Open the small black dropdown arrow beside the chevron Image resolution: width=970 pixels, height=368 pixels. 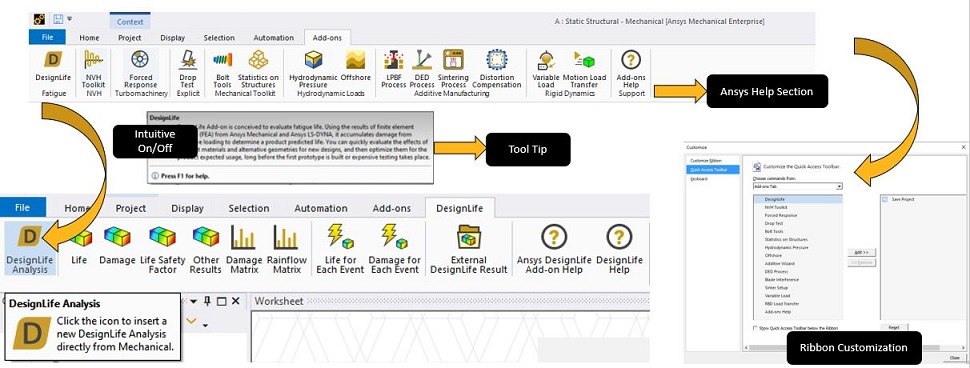click(205, 325)
